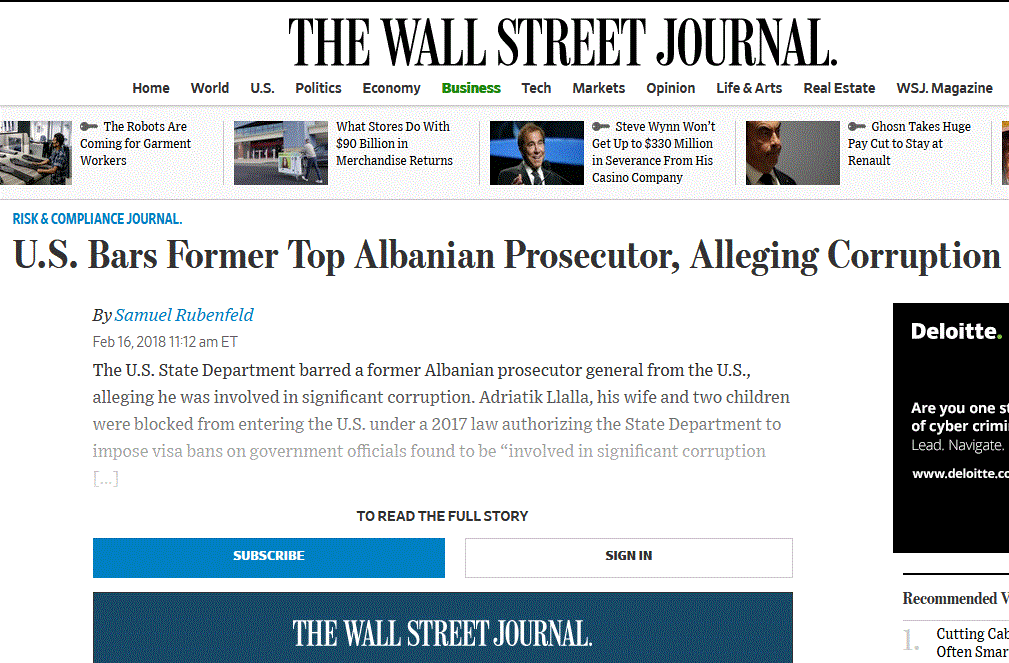Click The Wall Street Journal masthead logo

[x=563, y=42]
